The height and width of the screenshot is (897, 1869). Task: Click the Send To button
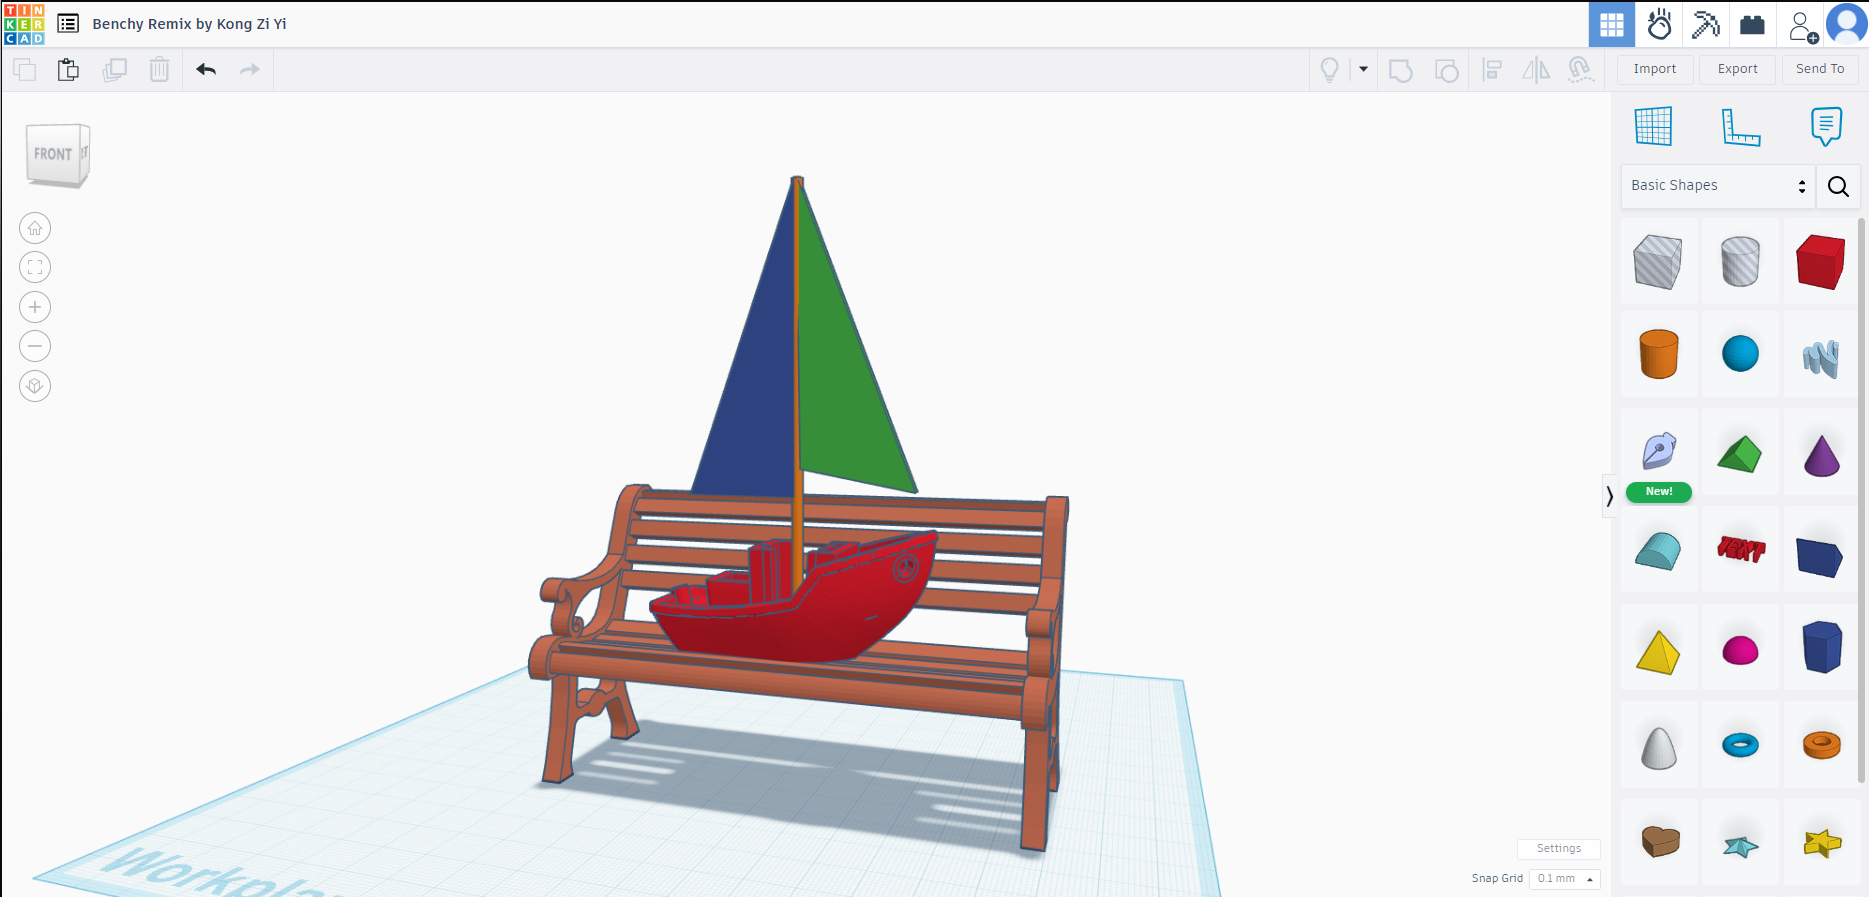[x=1820, y=69]
